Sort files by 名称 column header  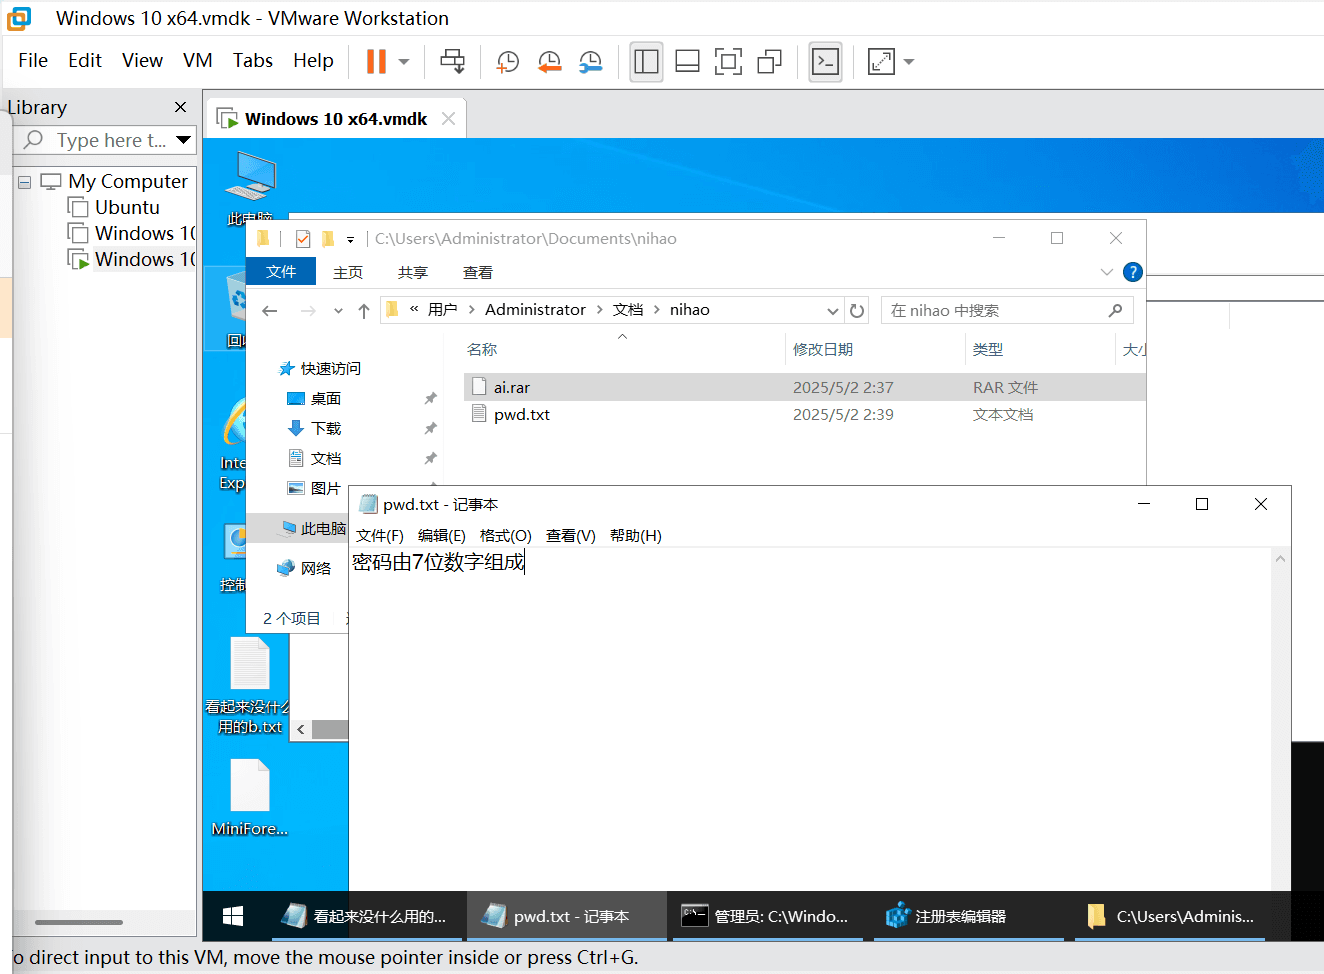[482, 349]
